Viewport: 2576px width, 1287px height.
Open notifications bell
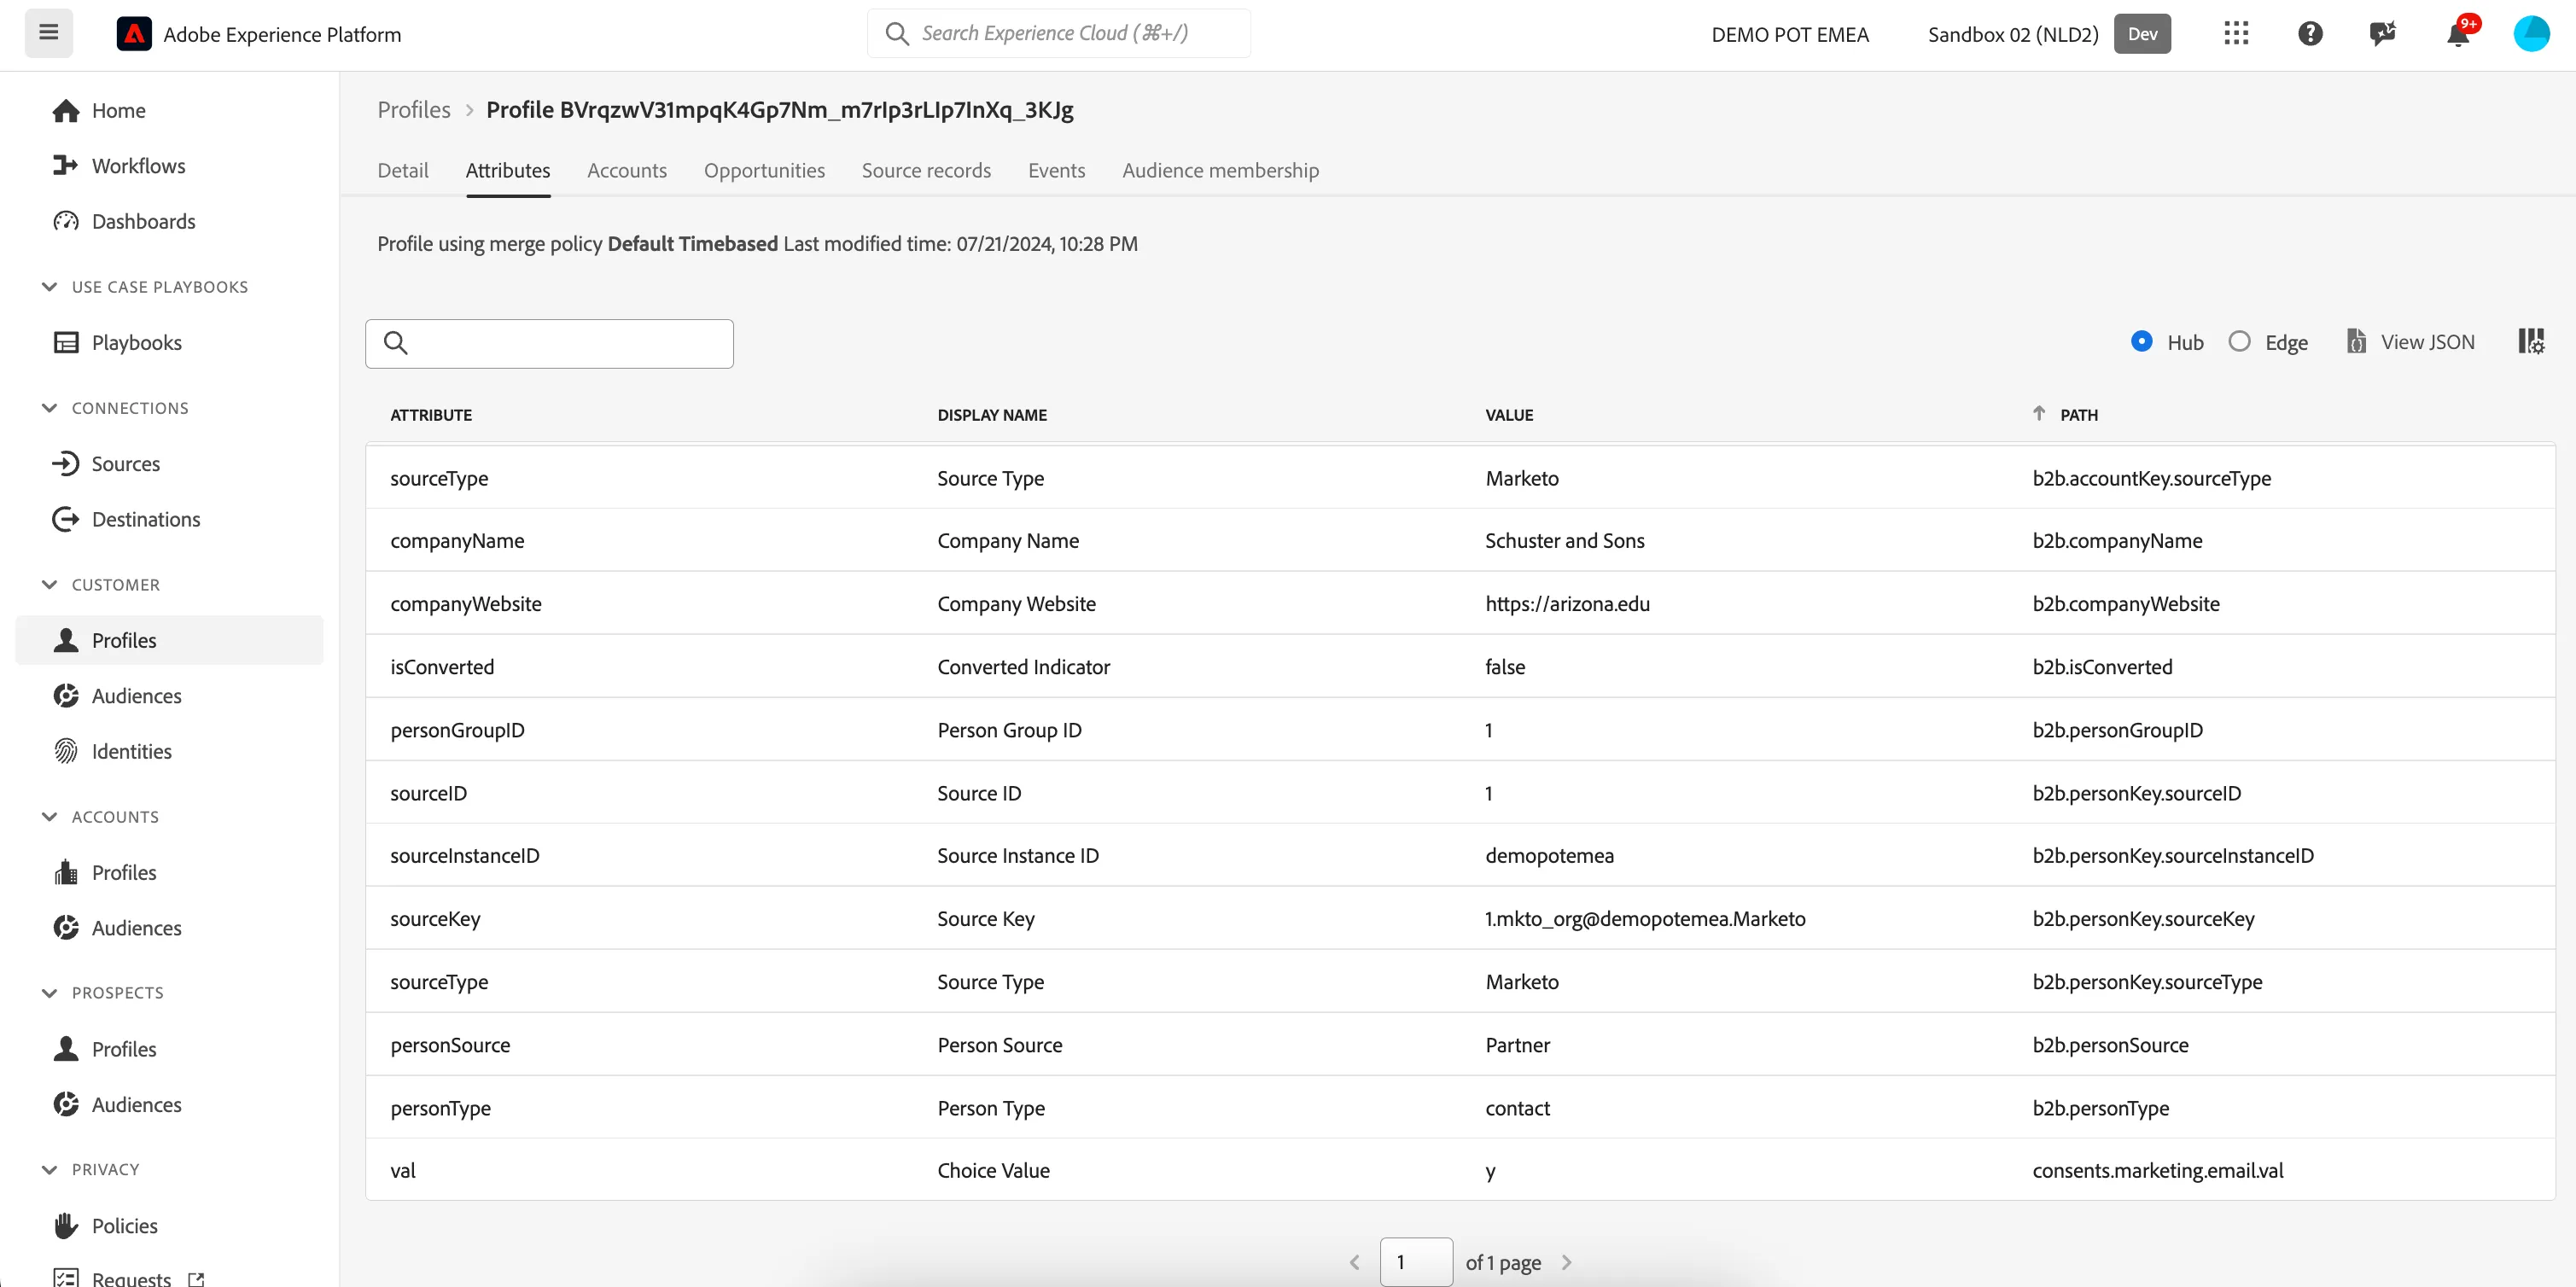click(x=2458, y=33)
